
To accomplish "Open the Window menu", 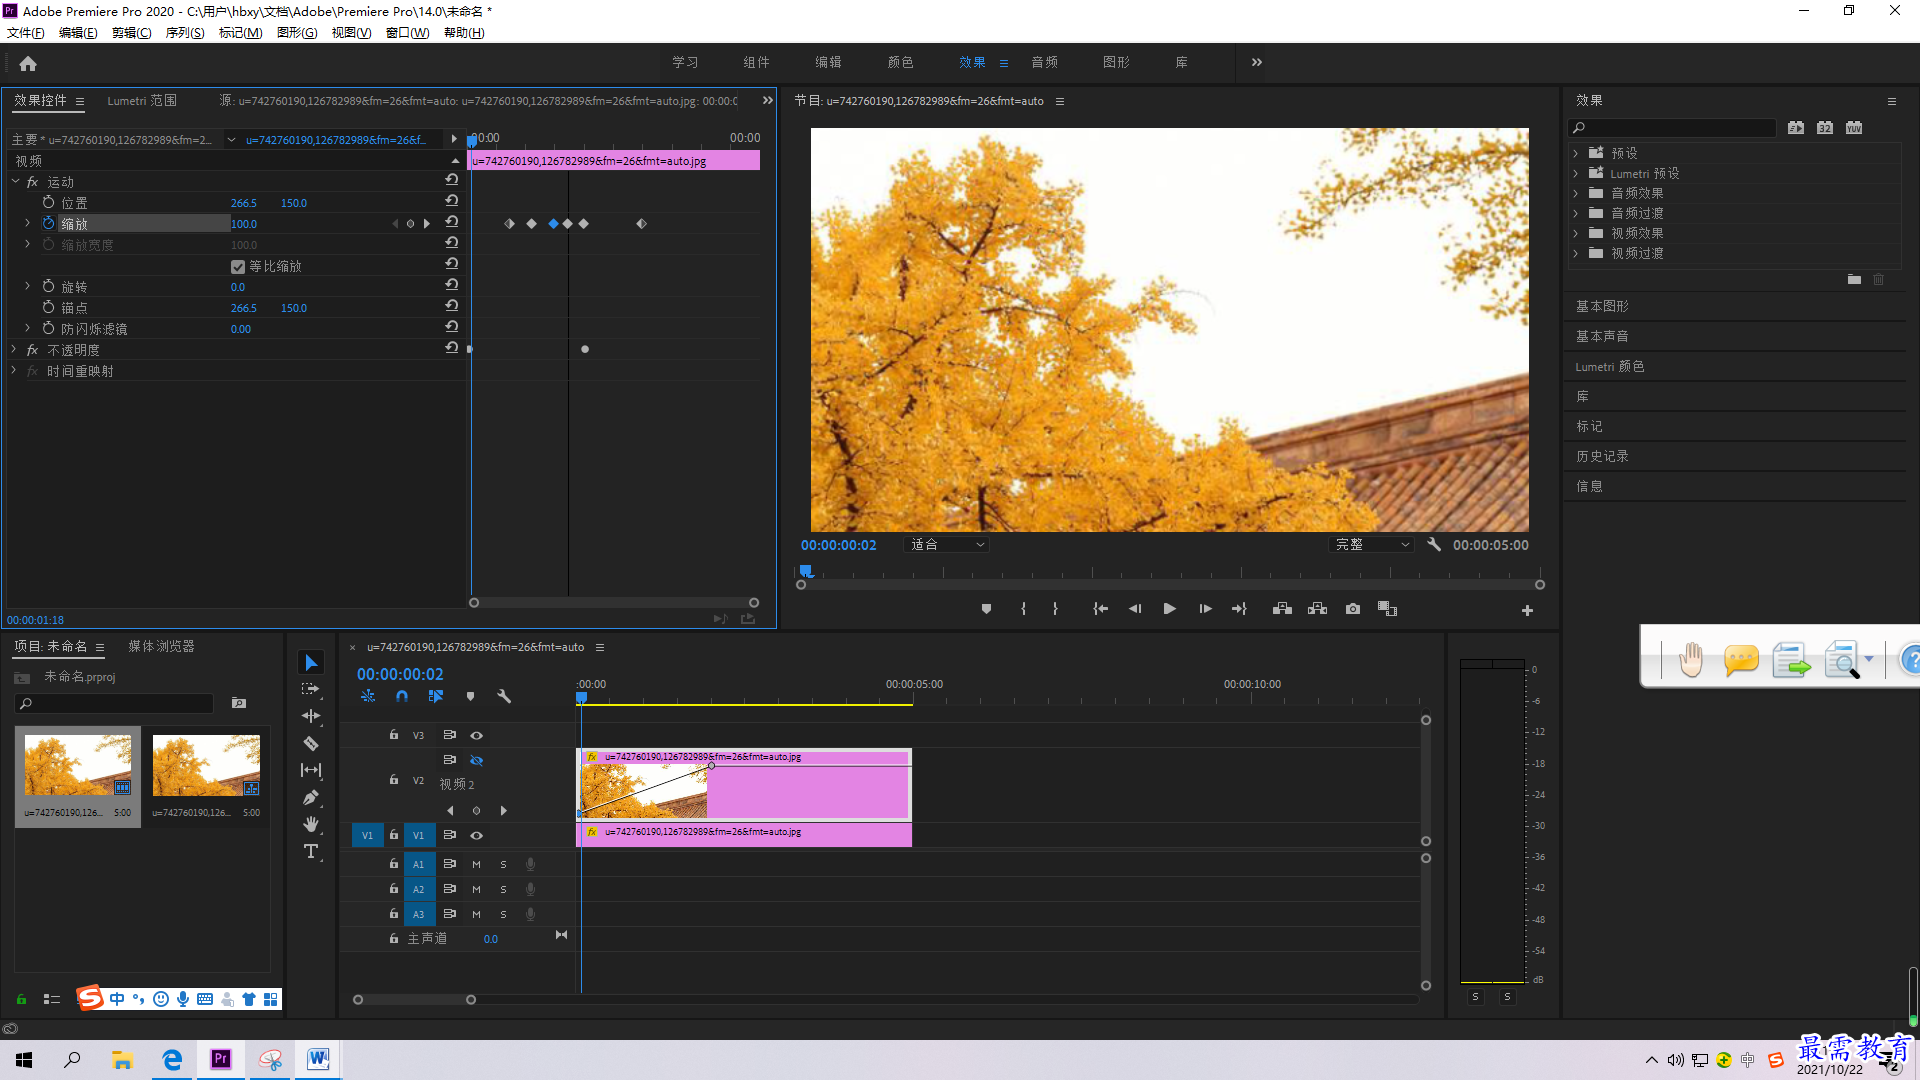I will (x=407, y=33).
